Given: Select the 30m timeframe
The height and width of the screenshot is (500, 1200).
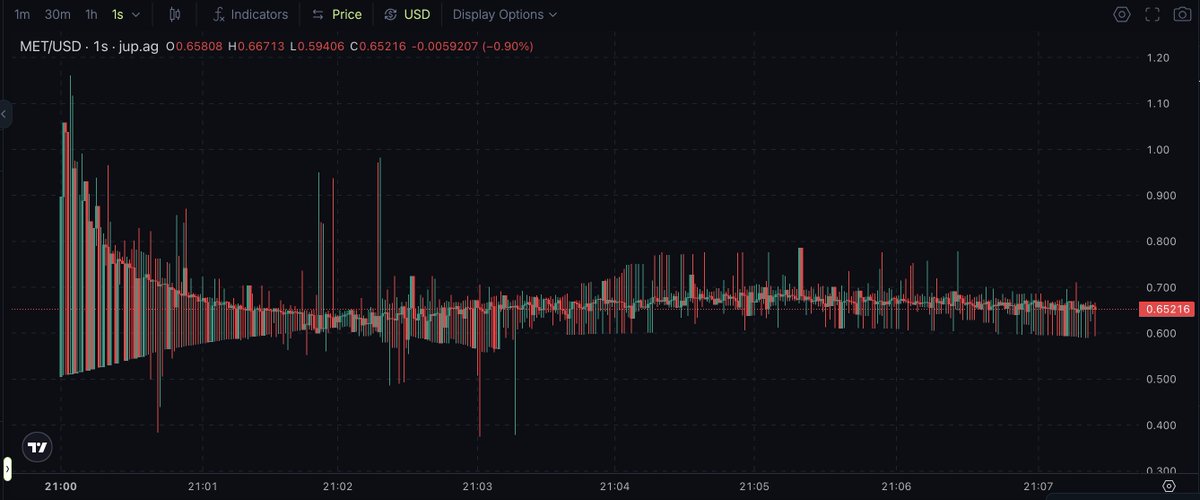Looking at the screenshot, I should [57, 15].
